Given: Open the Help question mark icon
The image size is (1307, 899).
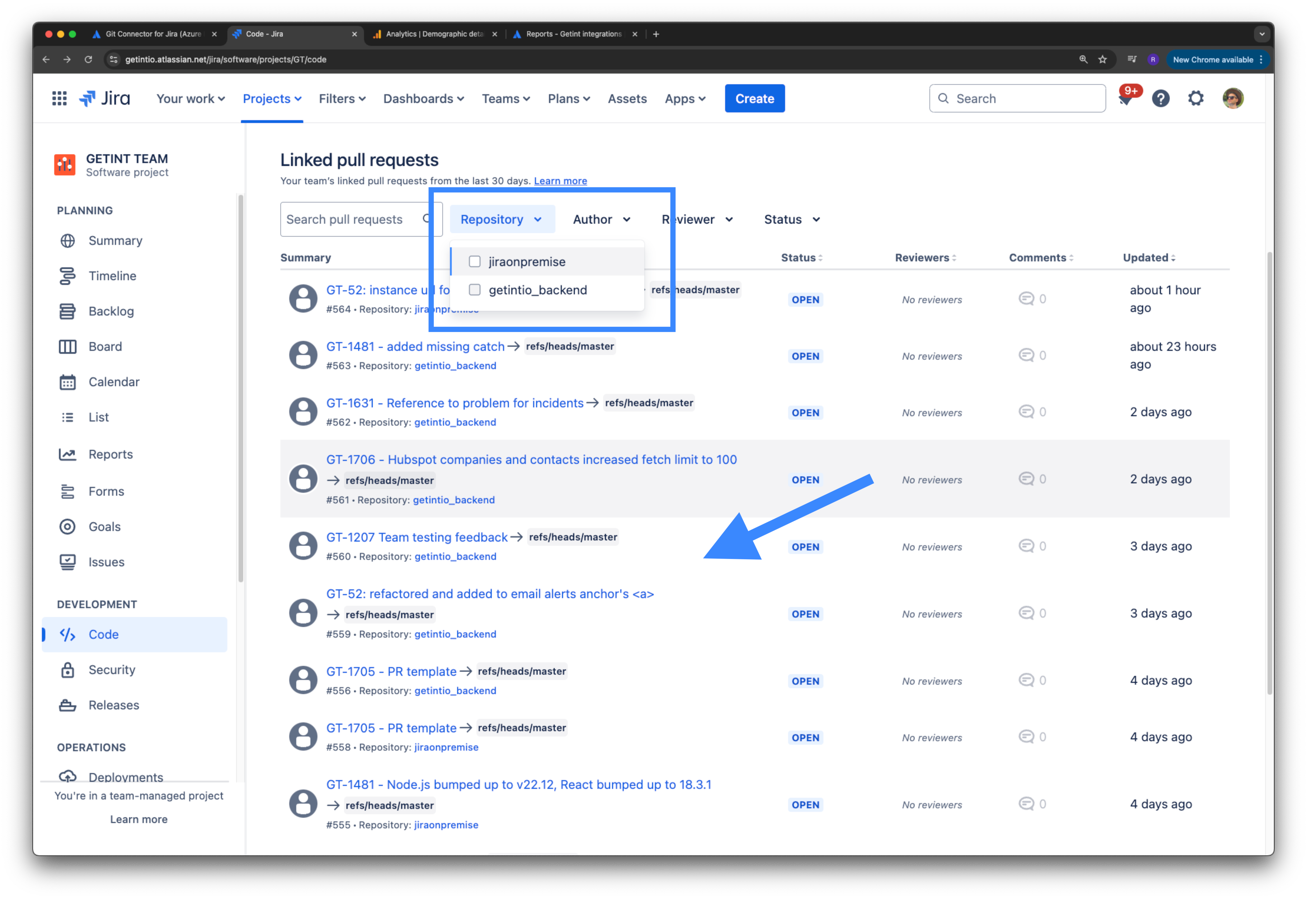Looking at the screenshot, I should pyautogui.click(x=1160, y=98).
